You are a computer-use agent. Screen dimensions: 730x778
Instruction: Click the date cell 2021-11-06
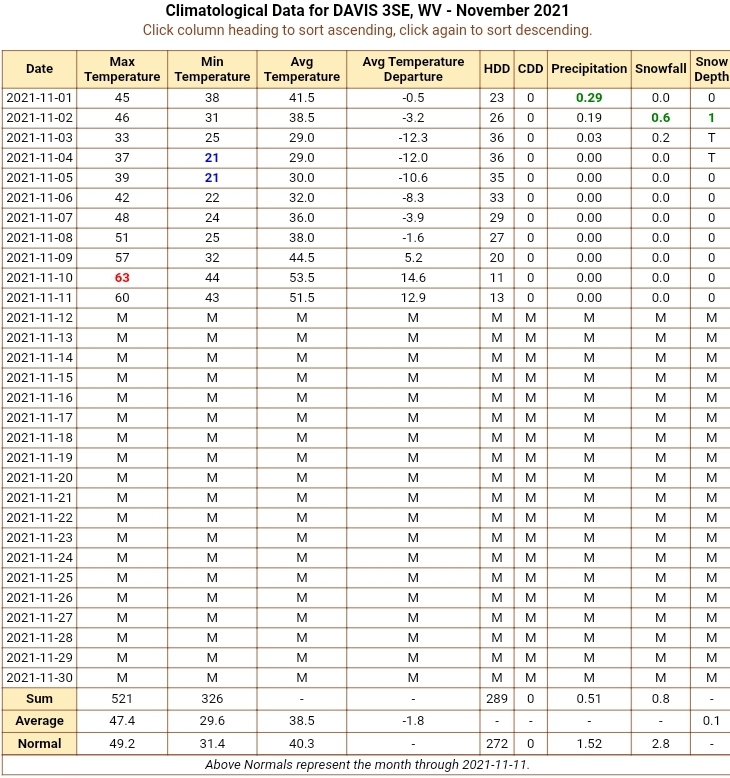[x=39, y=197]
